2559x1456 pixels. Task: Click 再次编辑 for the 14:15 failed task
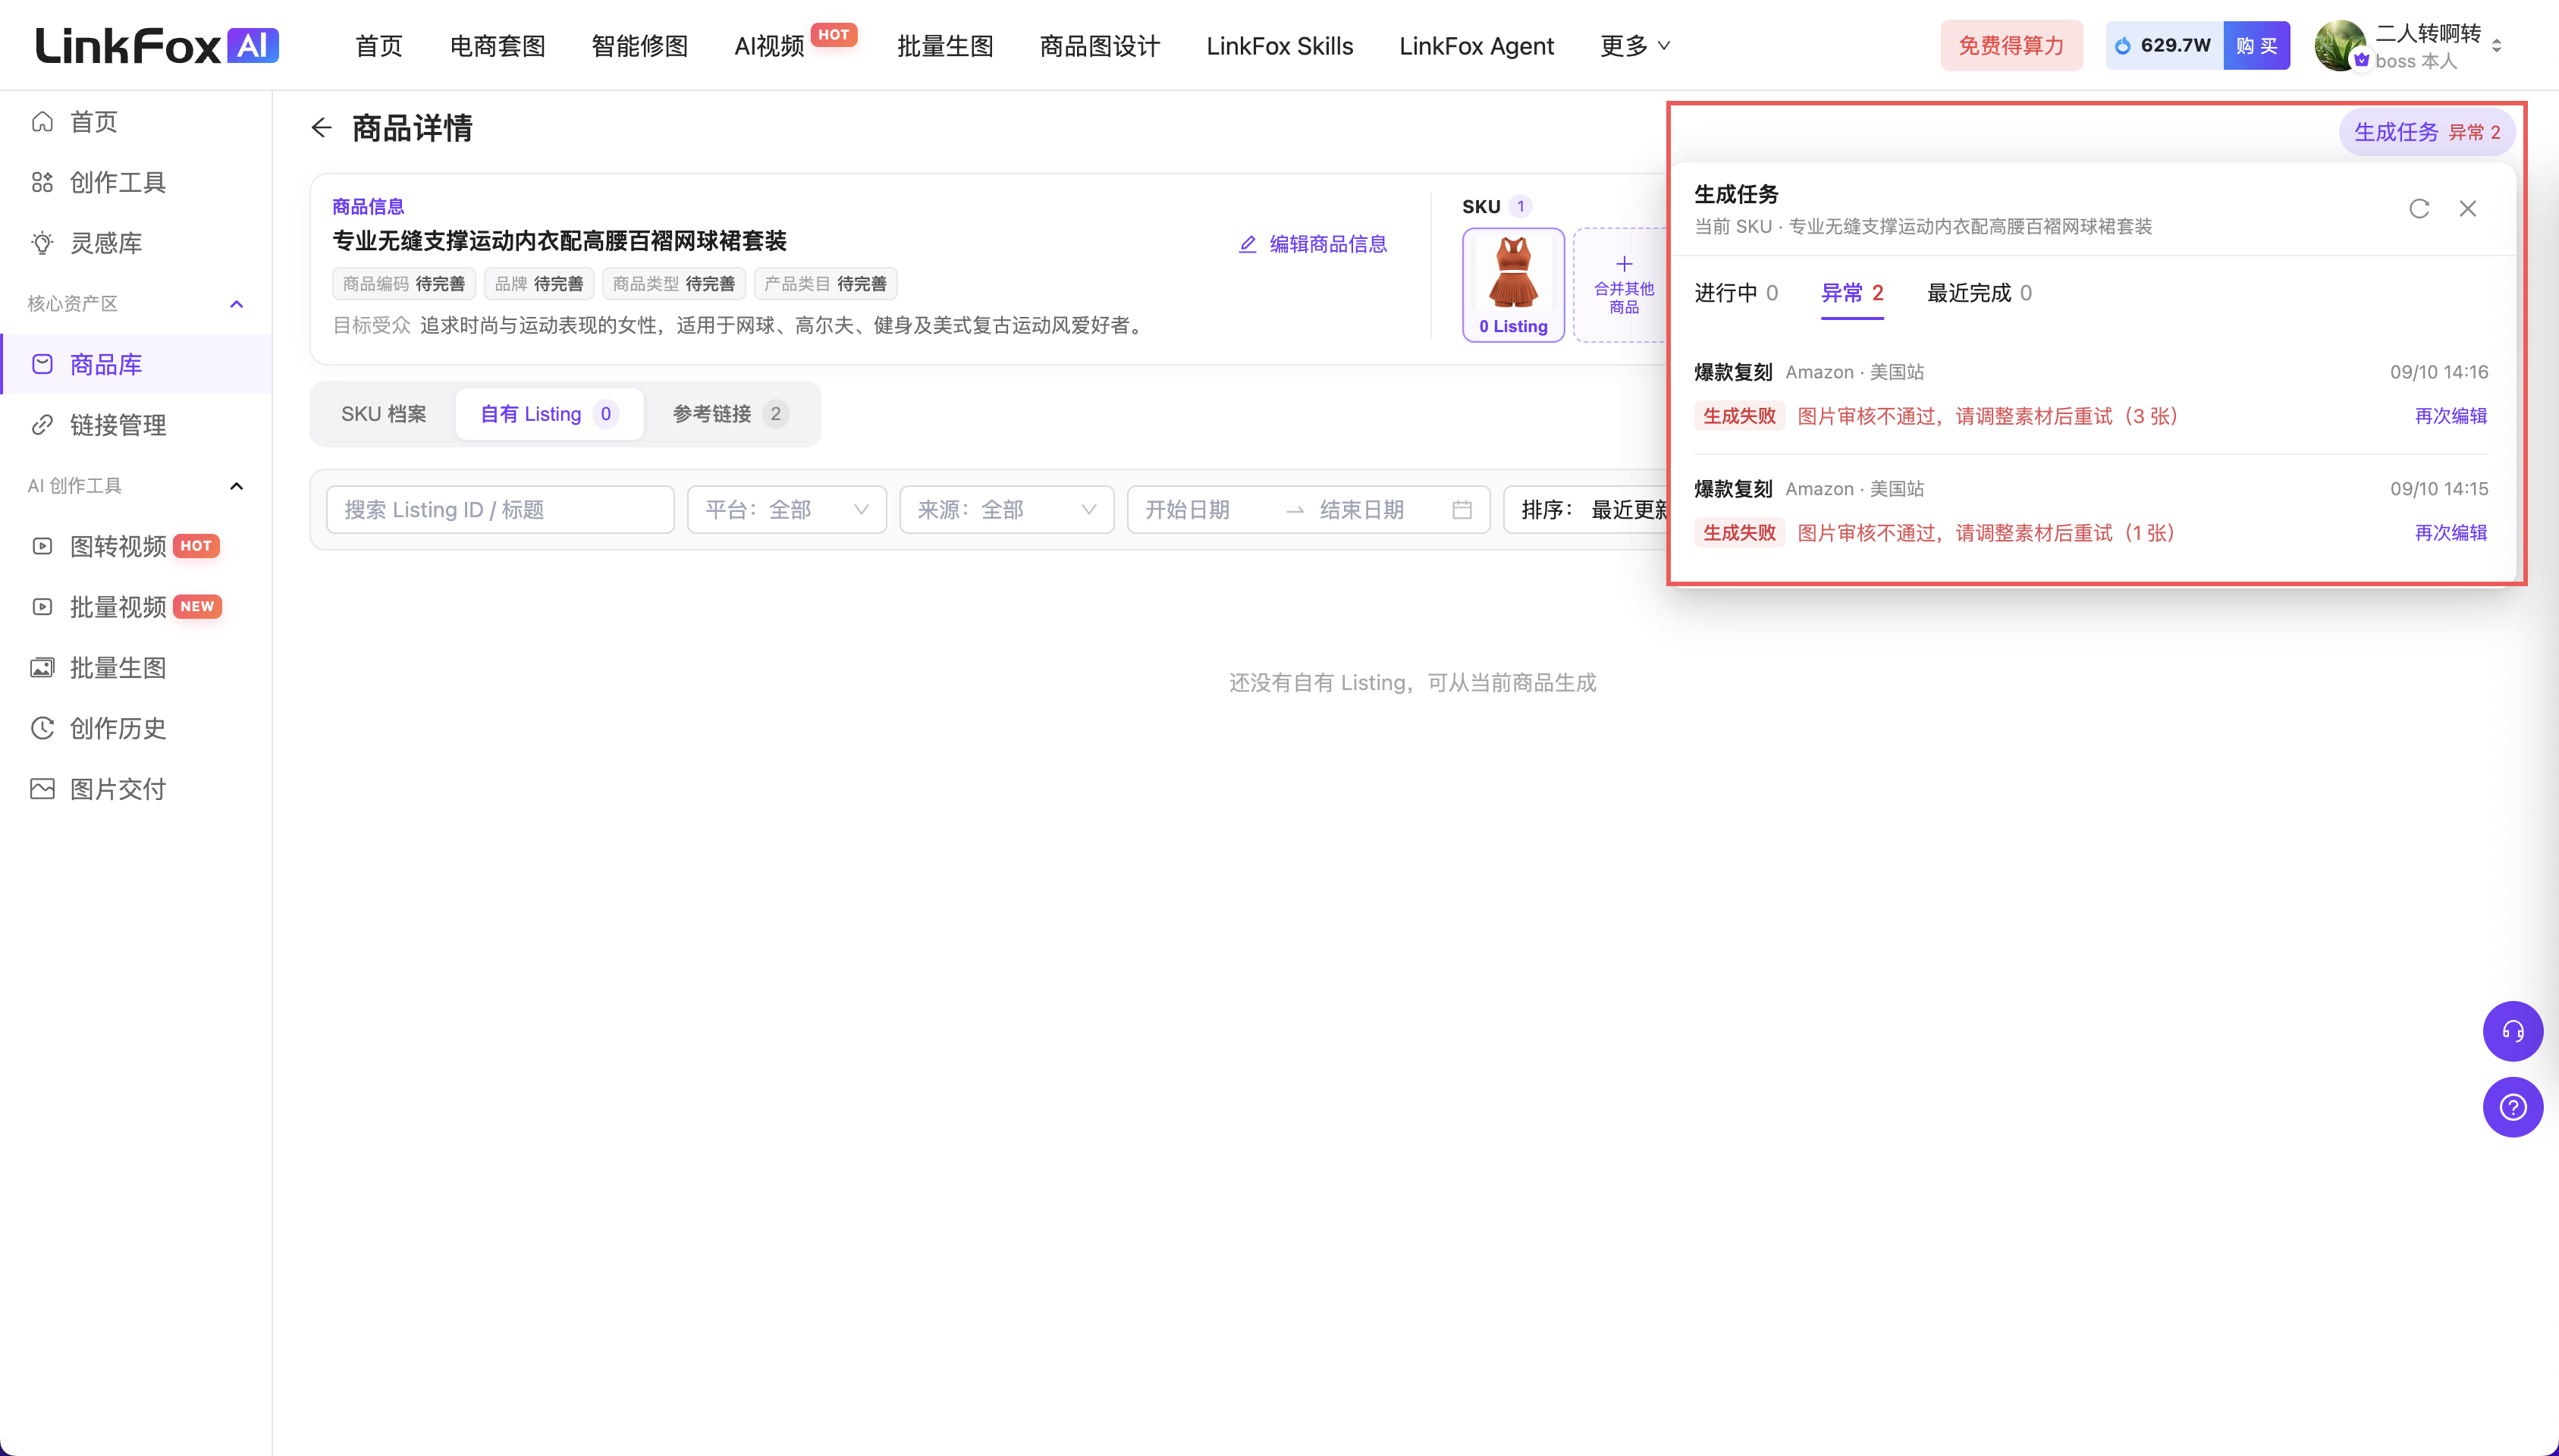click(2450, 533)
